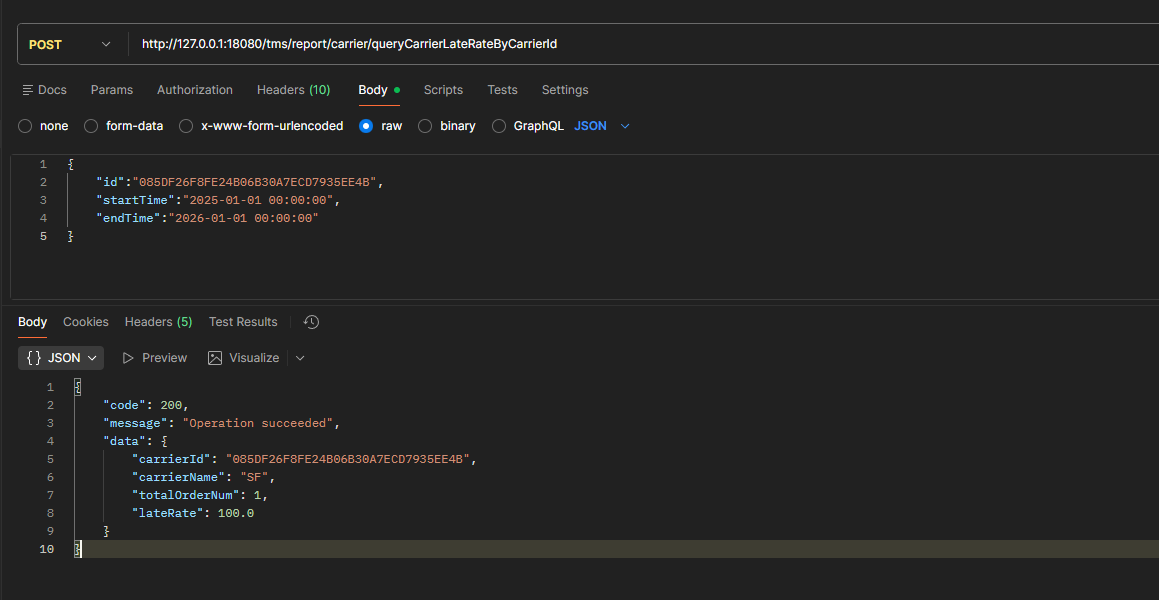1159x600 pixels.
Task: Switch to the Authorization tab
Action: point(195,90)
